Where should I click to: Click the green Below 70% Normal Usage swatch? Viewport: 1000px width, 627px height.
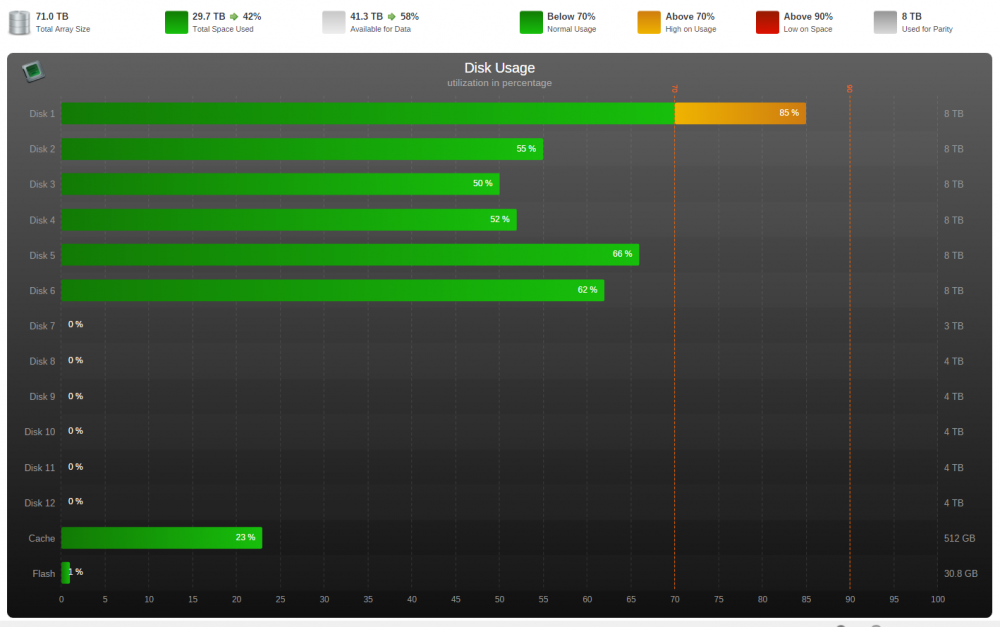[531, 22]
